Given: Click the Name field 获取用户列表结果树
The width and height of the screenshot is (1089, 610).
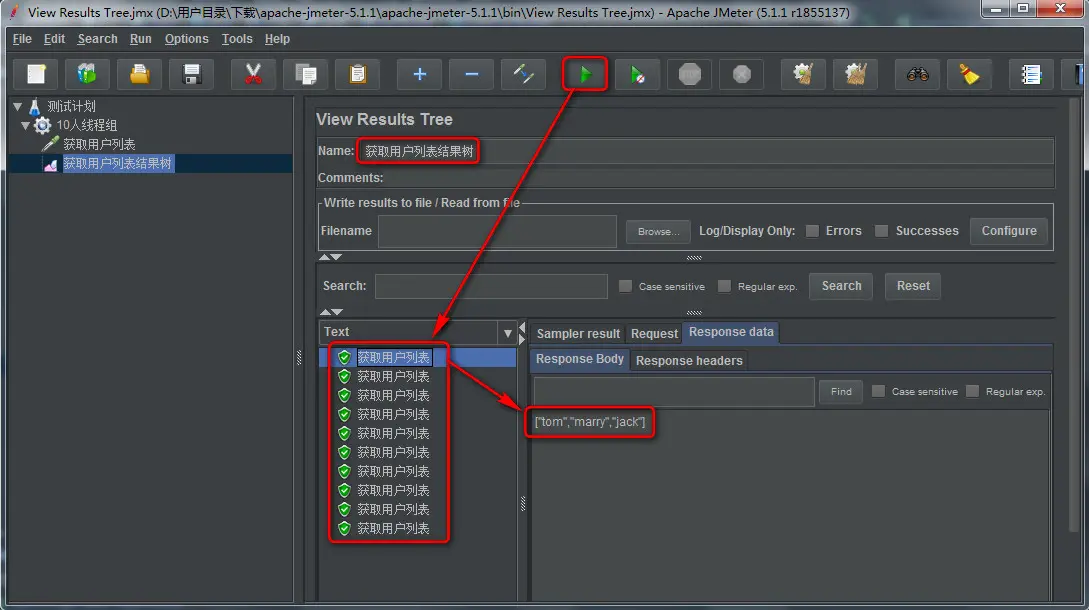Looking at the screenshot, I should click(706, 151).
